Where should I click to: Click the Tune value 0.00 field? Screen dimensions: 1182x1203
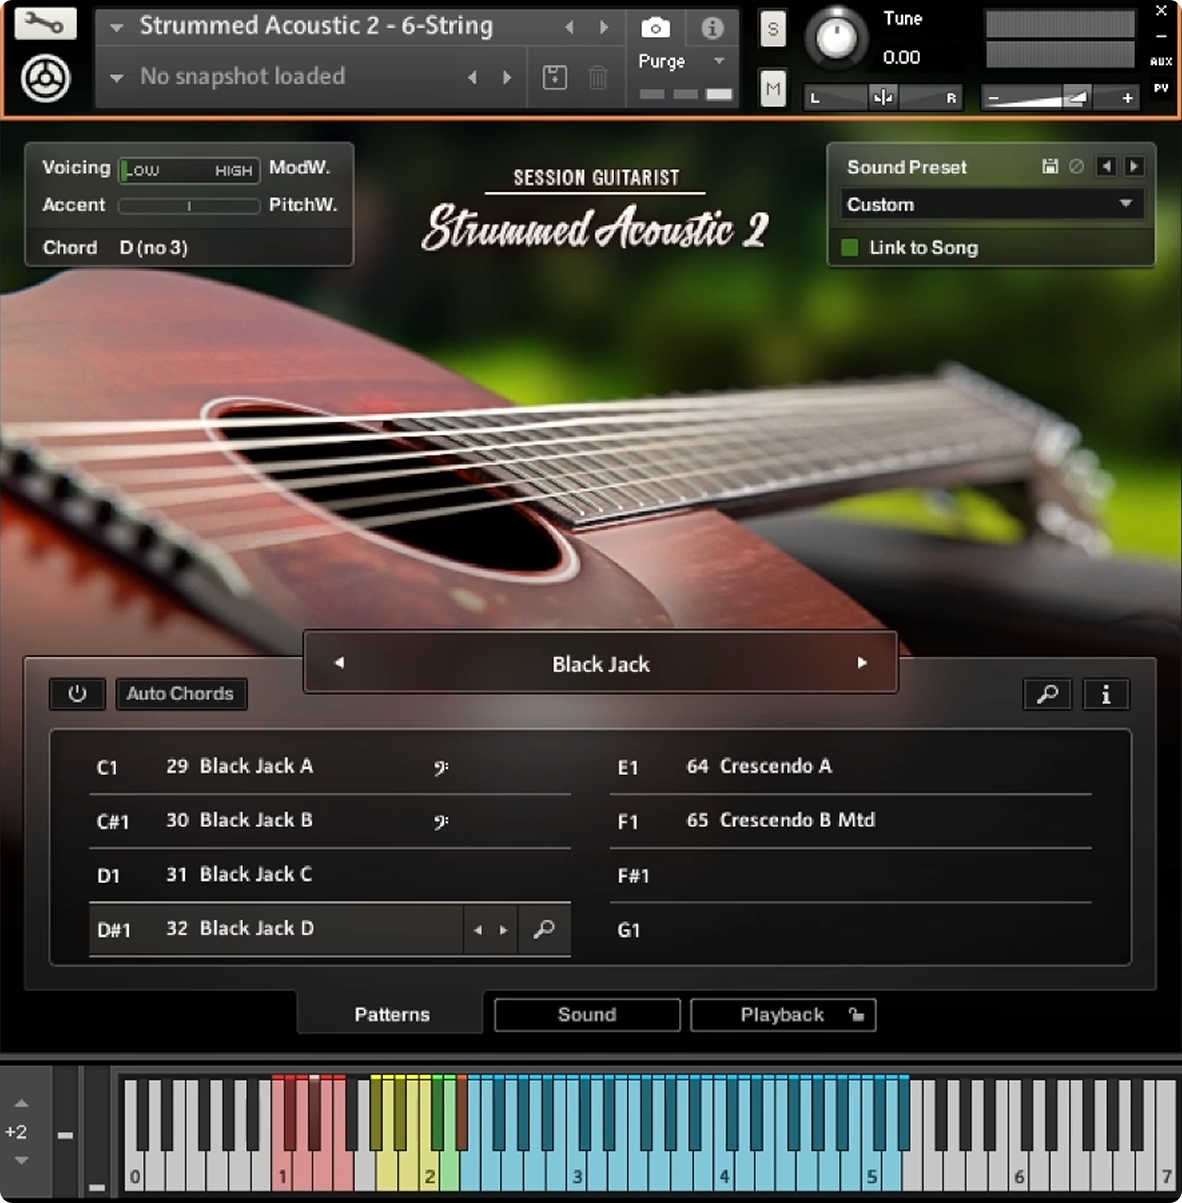tap(901, 58)
